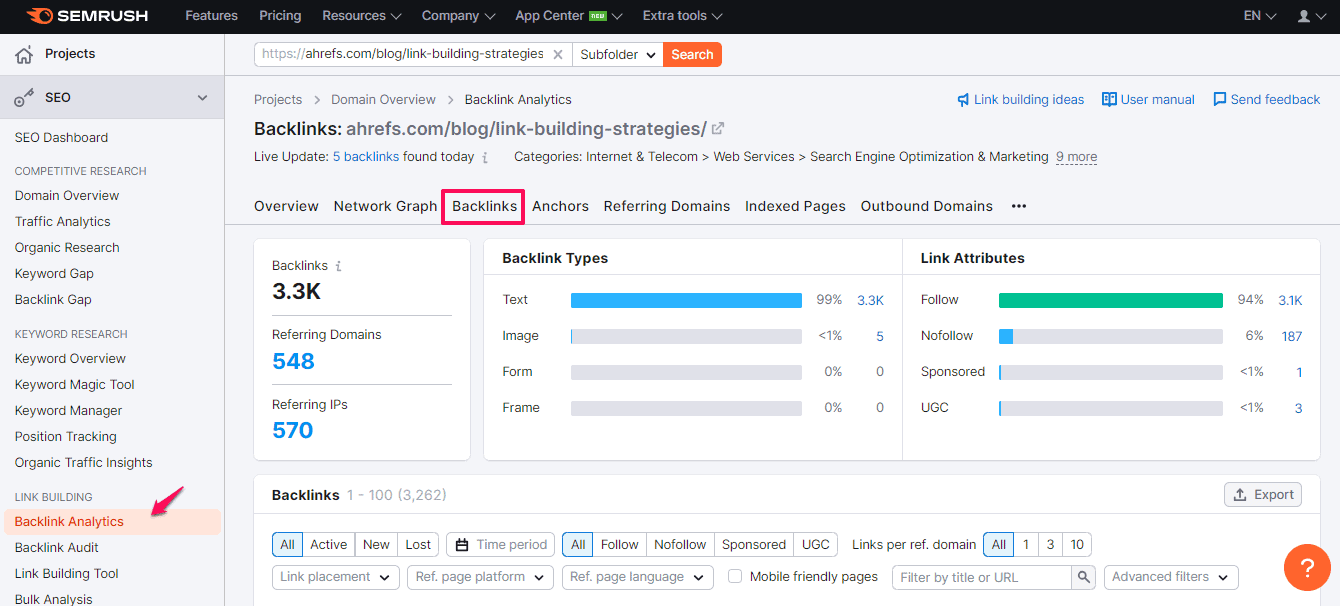The height and width of the screenshot is (606, 1340).
Task: Click the Filter by title or URL field
Action: (x=982, y=577)
